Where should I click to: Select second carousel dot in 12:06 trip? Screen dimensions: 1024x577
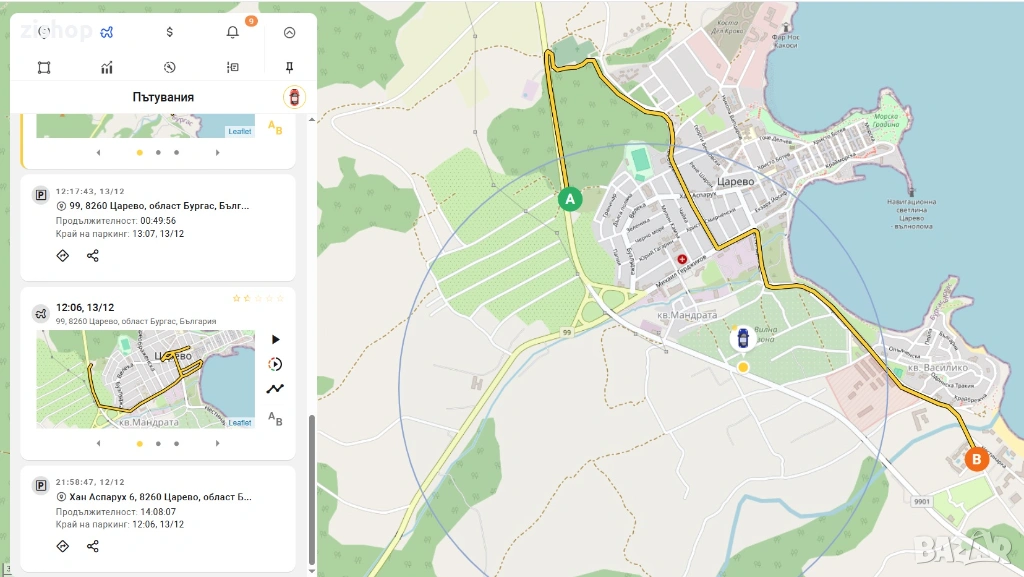[158, 443]
